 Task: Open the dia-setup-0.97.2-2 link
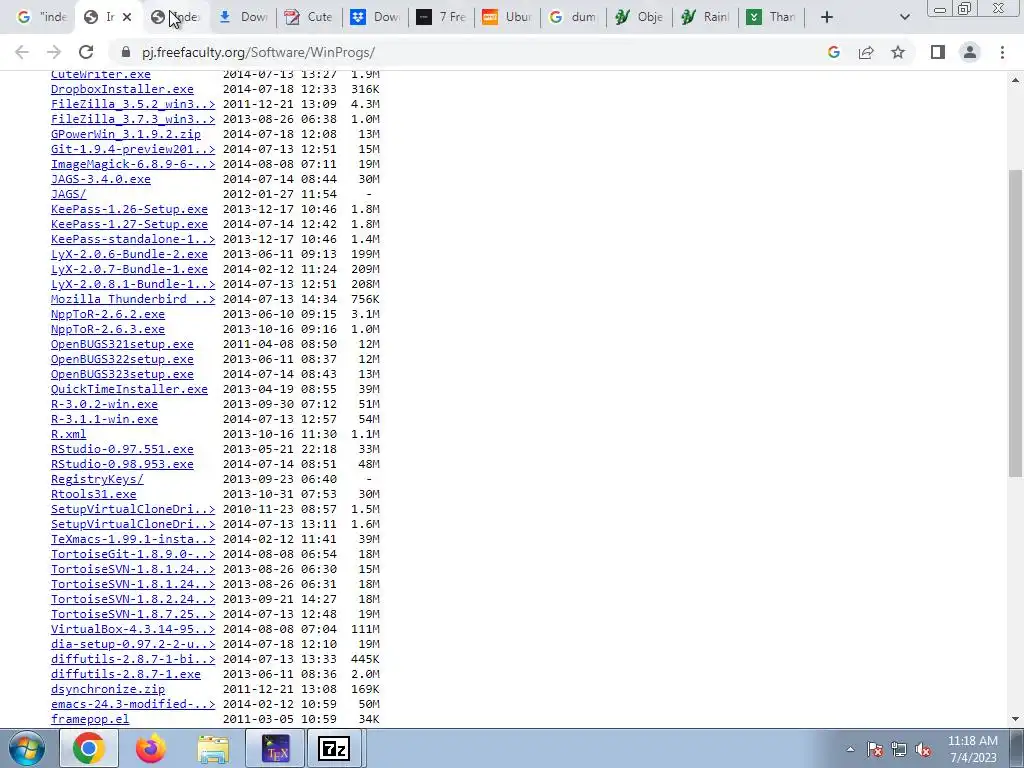pos(133,645)
